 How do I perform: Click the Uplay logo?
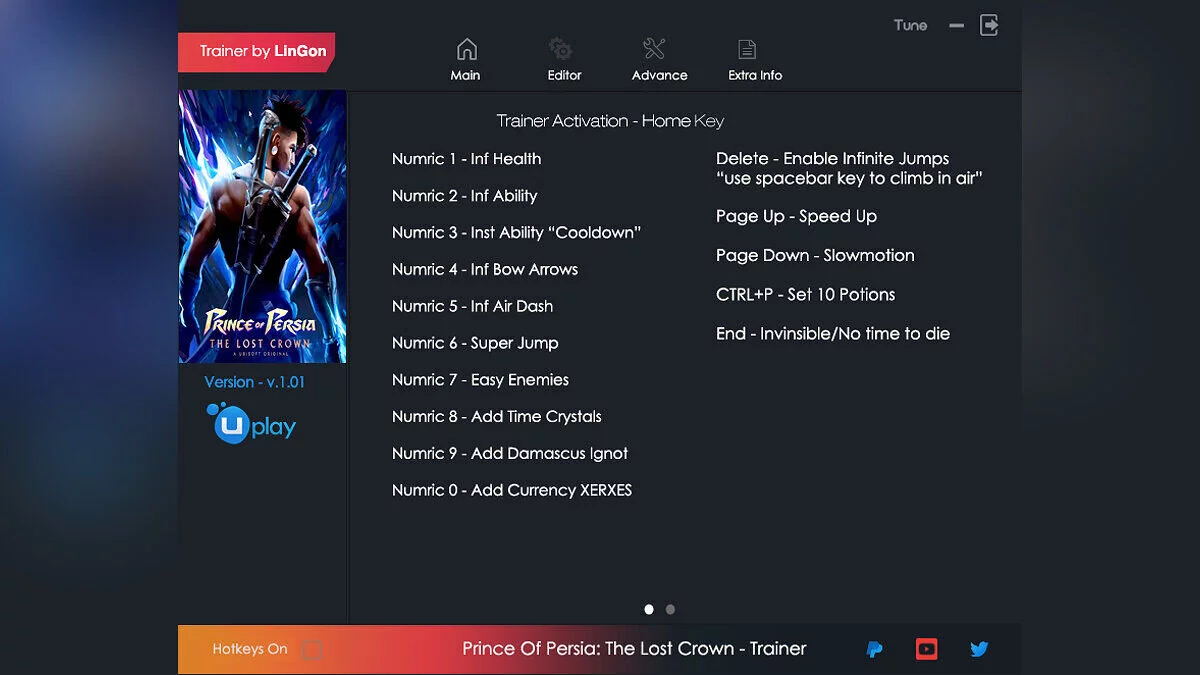[x=251, y=424]
